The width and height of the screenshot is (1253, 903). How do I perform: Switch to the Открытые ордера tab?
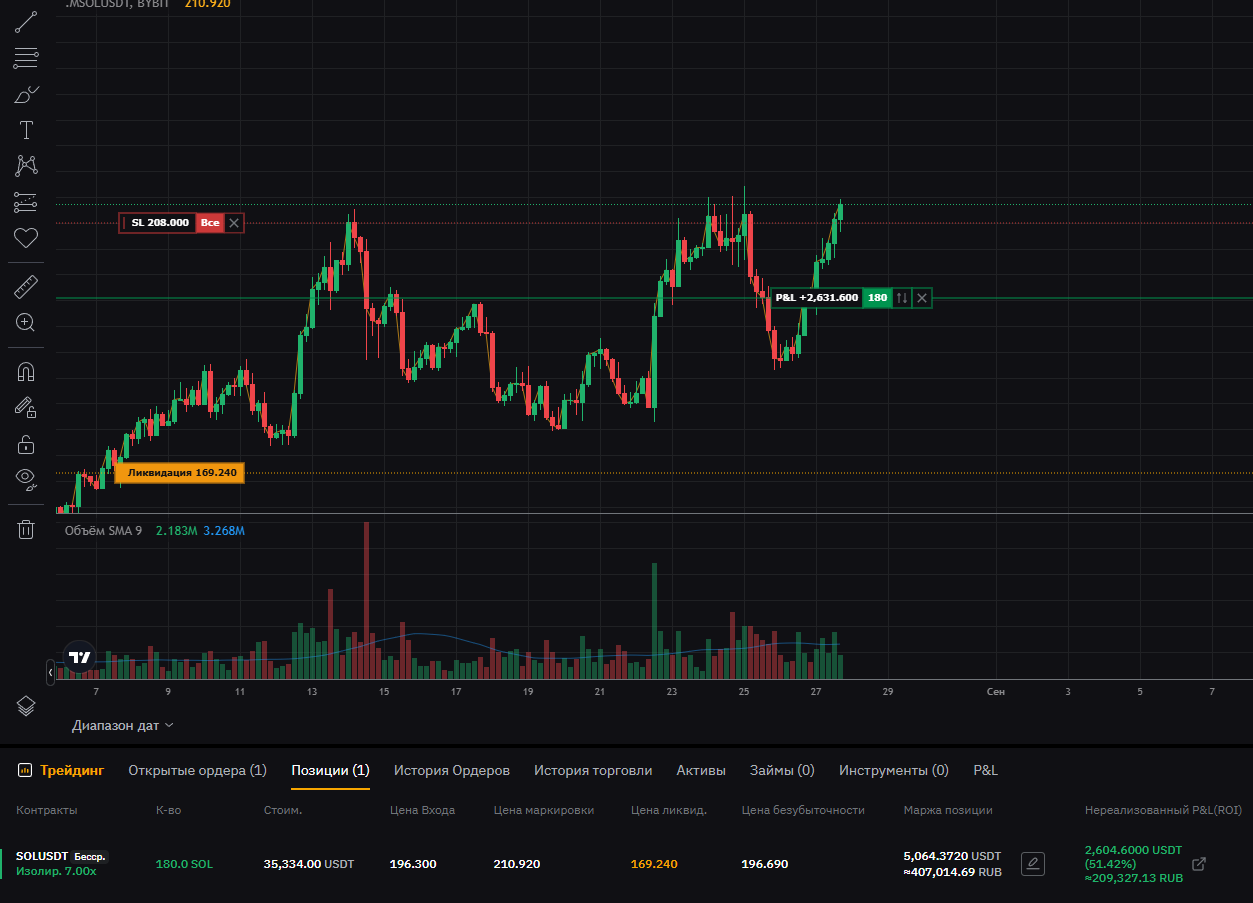pyautogui.click(x=197, y=770)
